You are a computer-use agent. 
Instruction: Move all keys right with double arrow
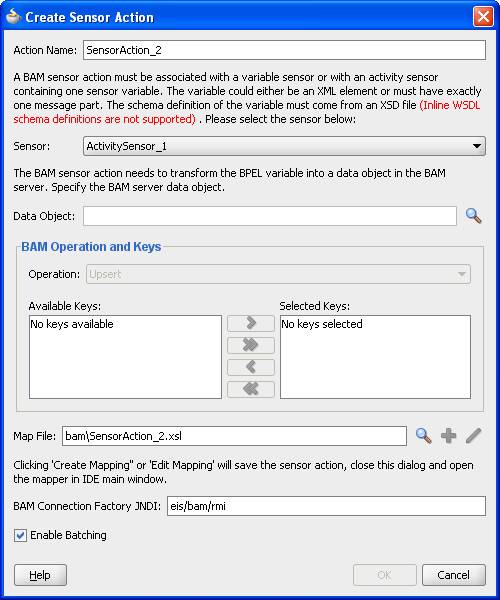pos(251,345)
